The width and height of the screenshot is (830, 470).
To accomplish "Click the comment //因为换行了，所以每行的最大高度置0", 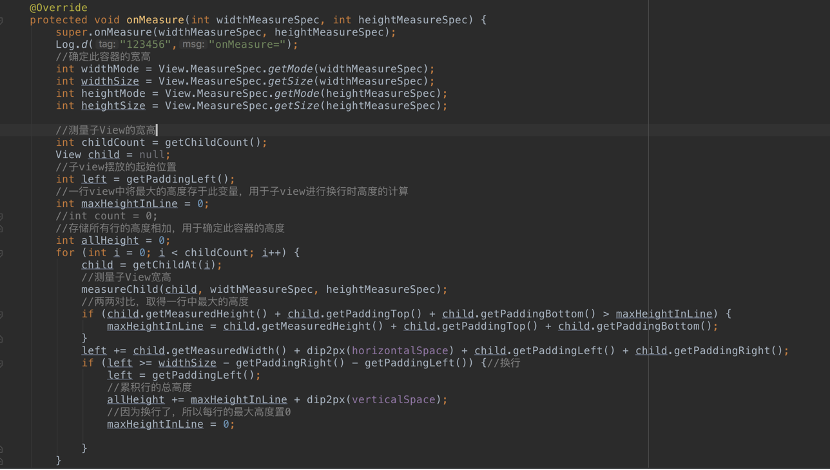I will tap(199, 411).
